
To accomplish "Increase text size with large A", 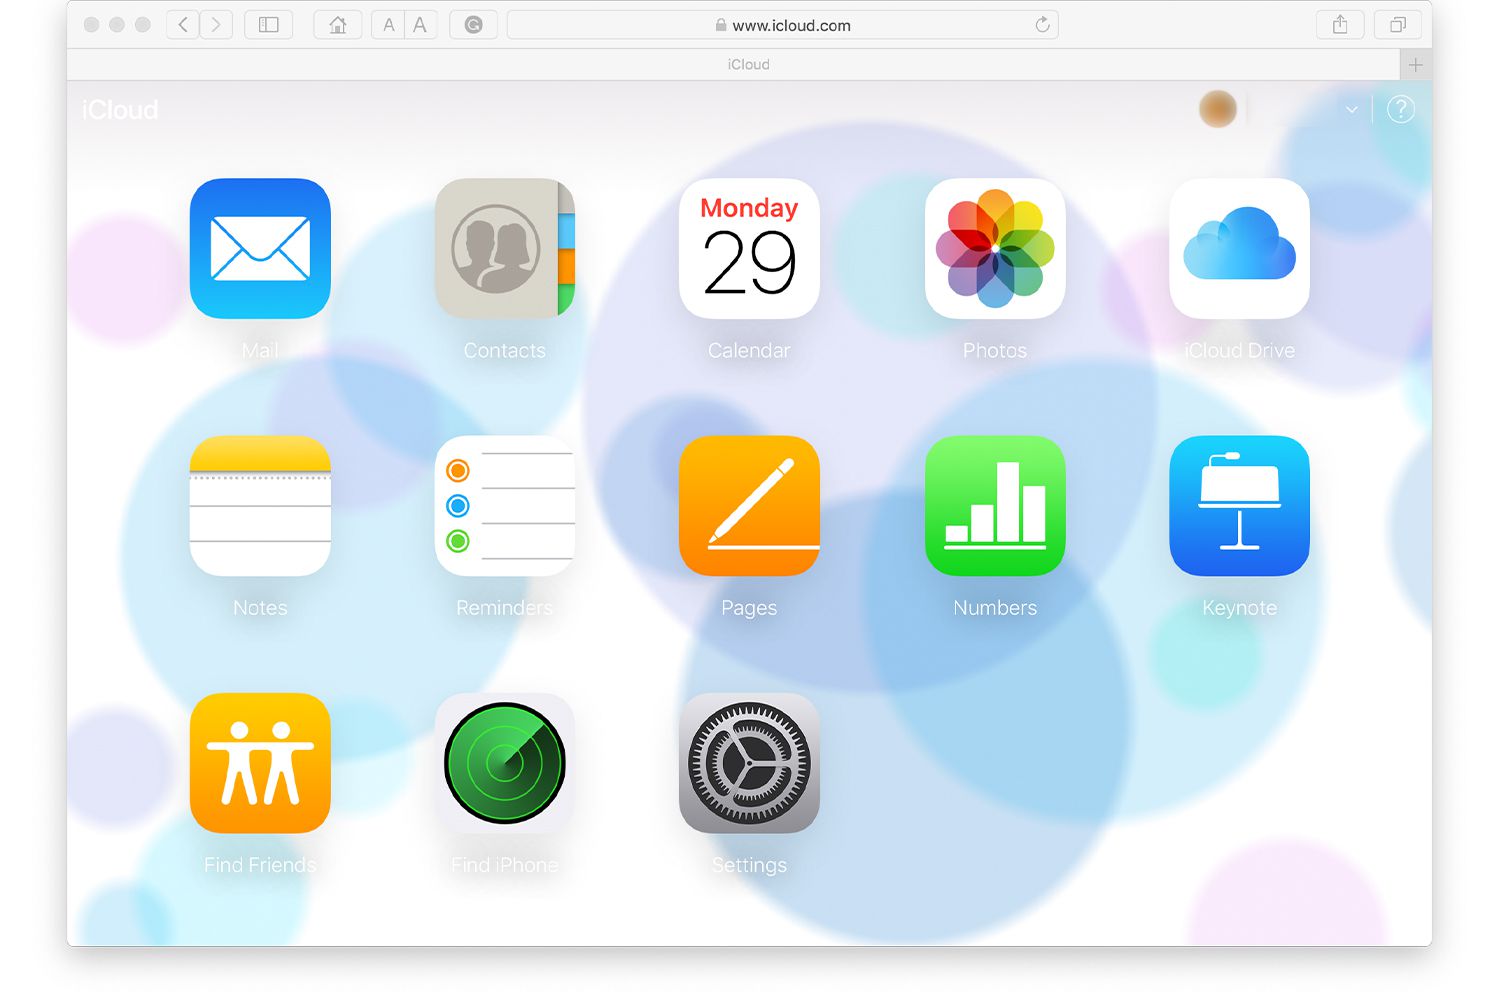I will 420,25.
